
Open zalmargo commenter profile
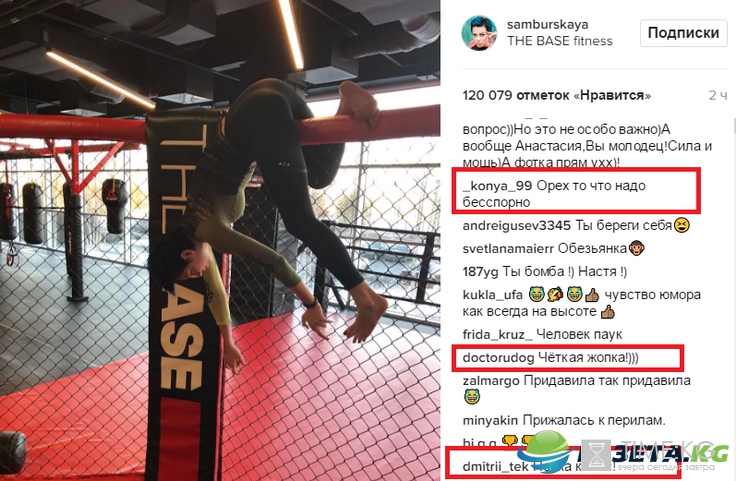(x=491, y=381)
